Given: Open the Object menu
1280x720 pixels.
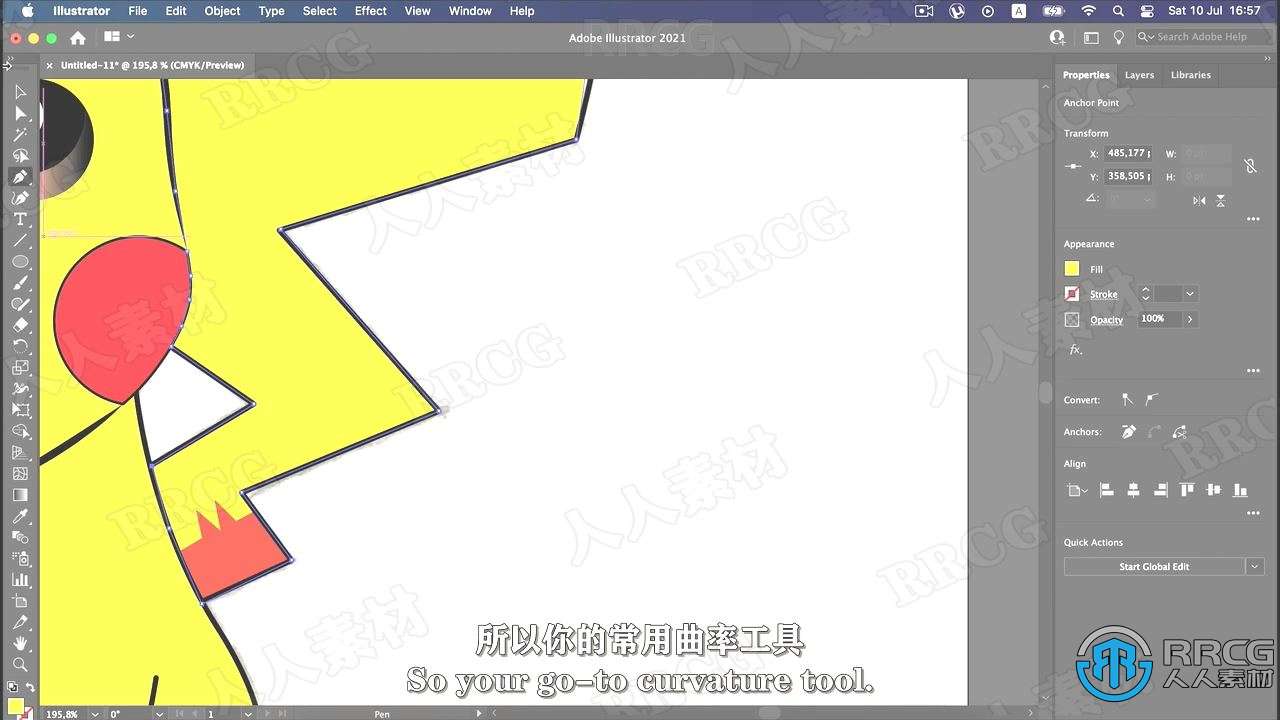Looking at the screenshot, I should pos(222,11).
